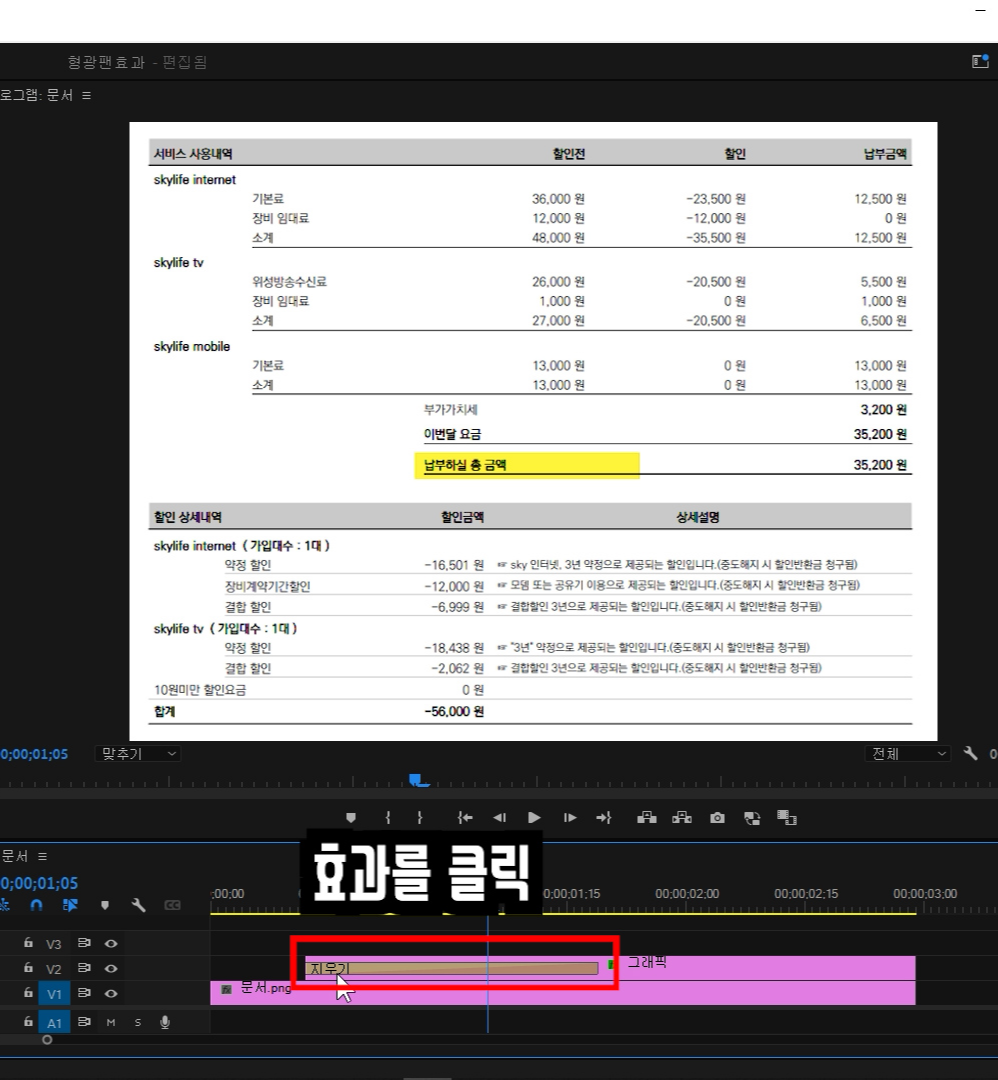
Task: Select the 문서.png clip on V1
Action: coord(563,993)
